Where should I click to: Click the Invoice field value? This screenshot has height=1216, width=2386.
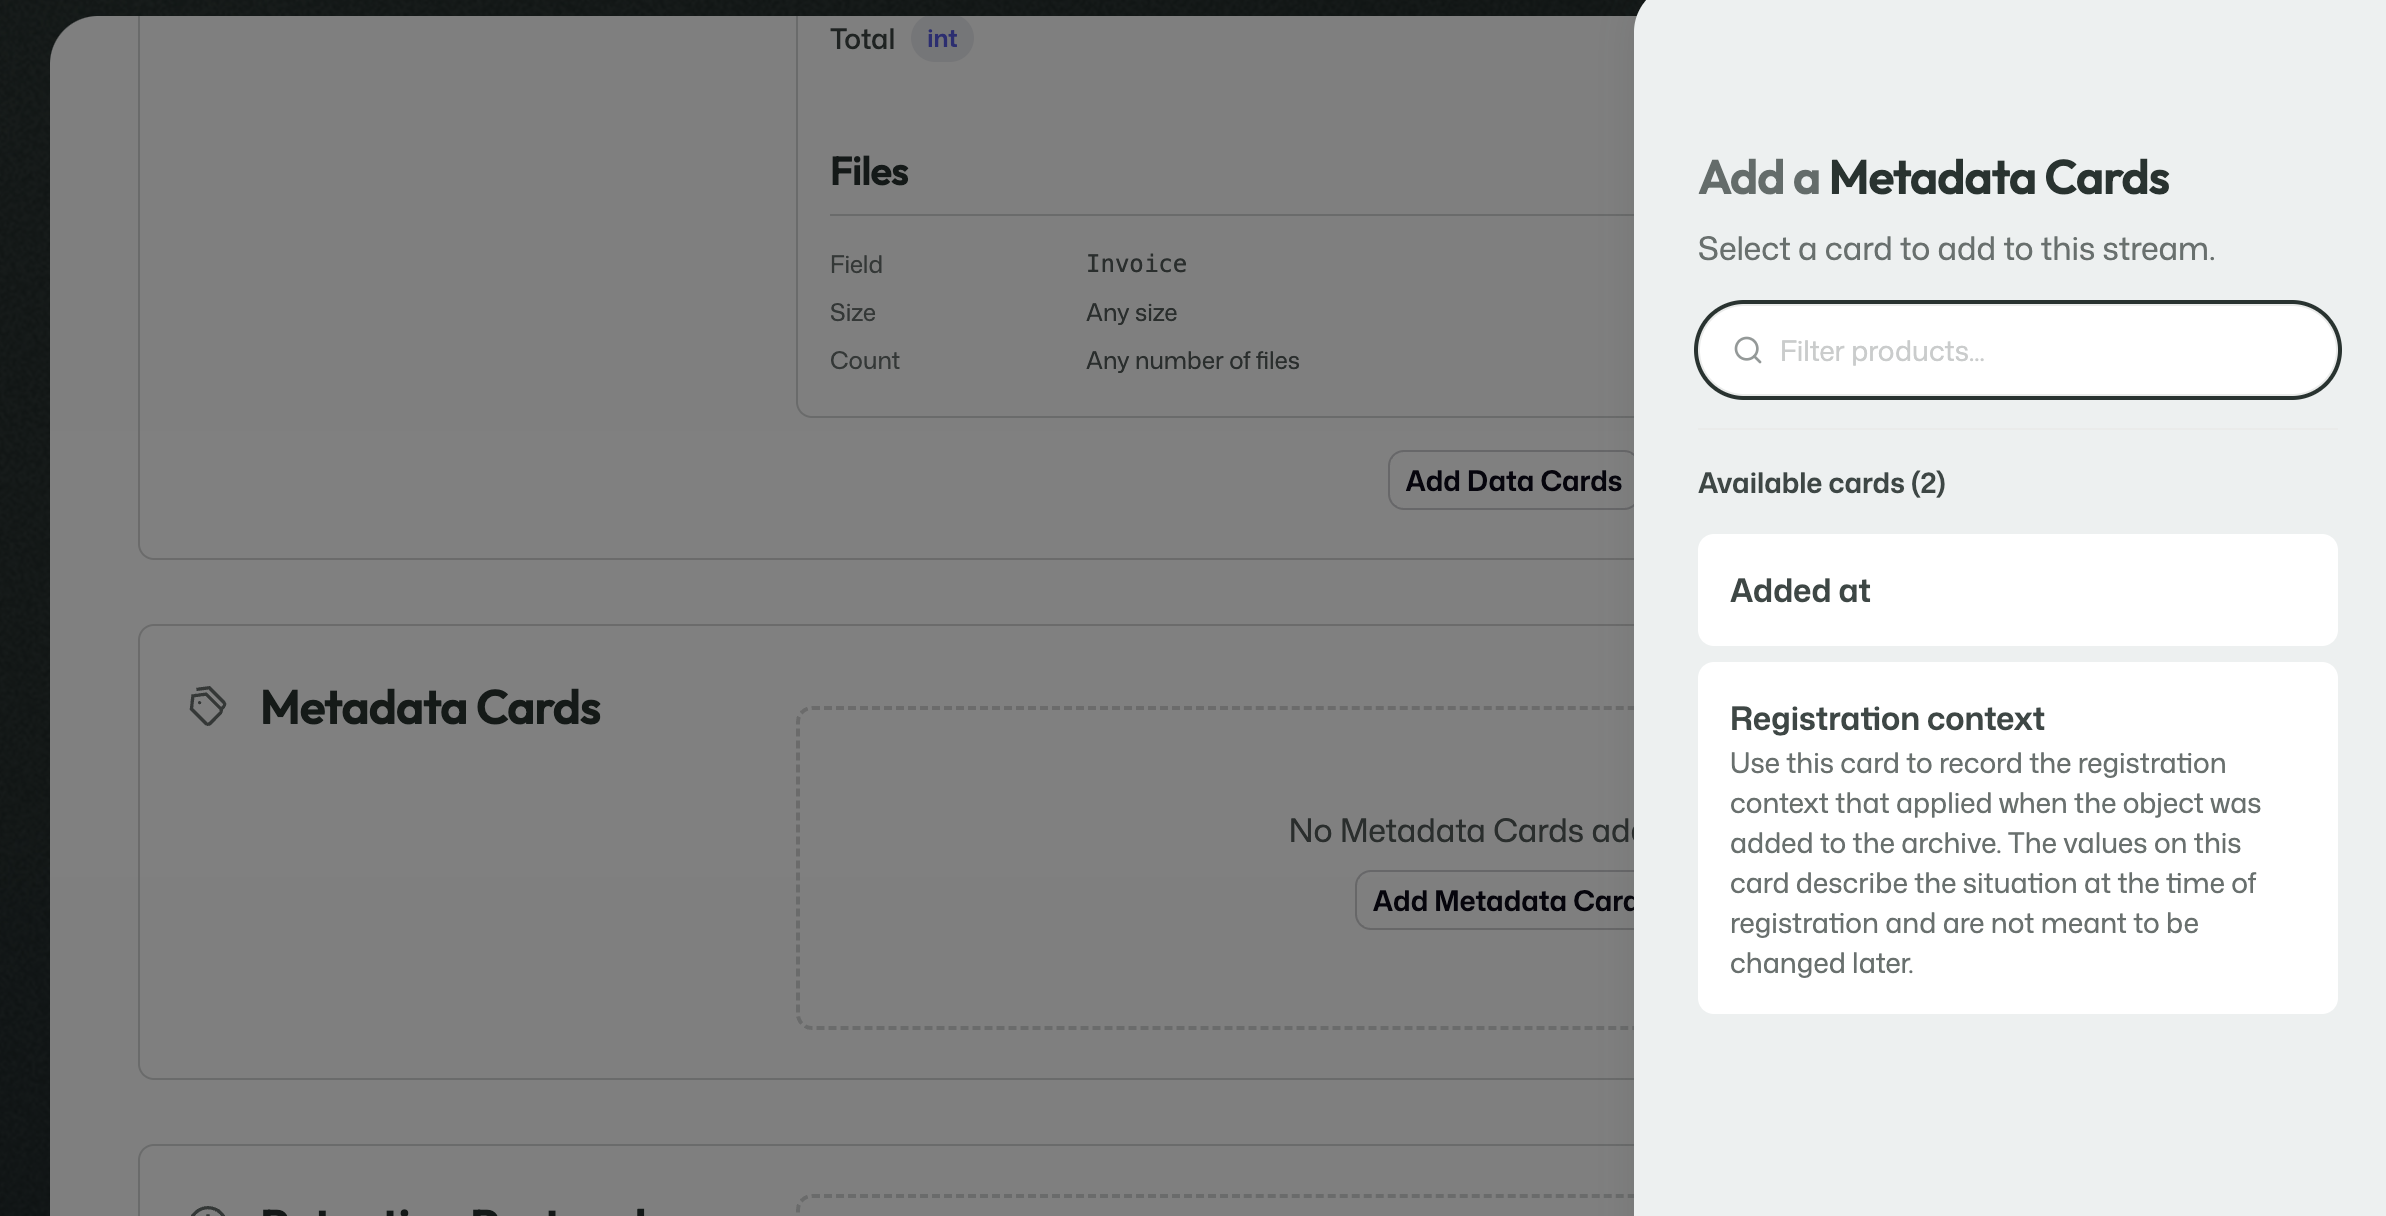click(x=1136, y=264)
